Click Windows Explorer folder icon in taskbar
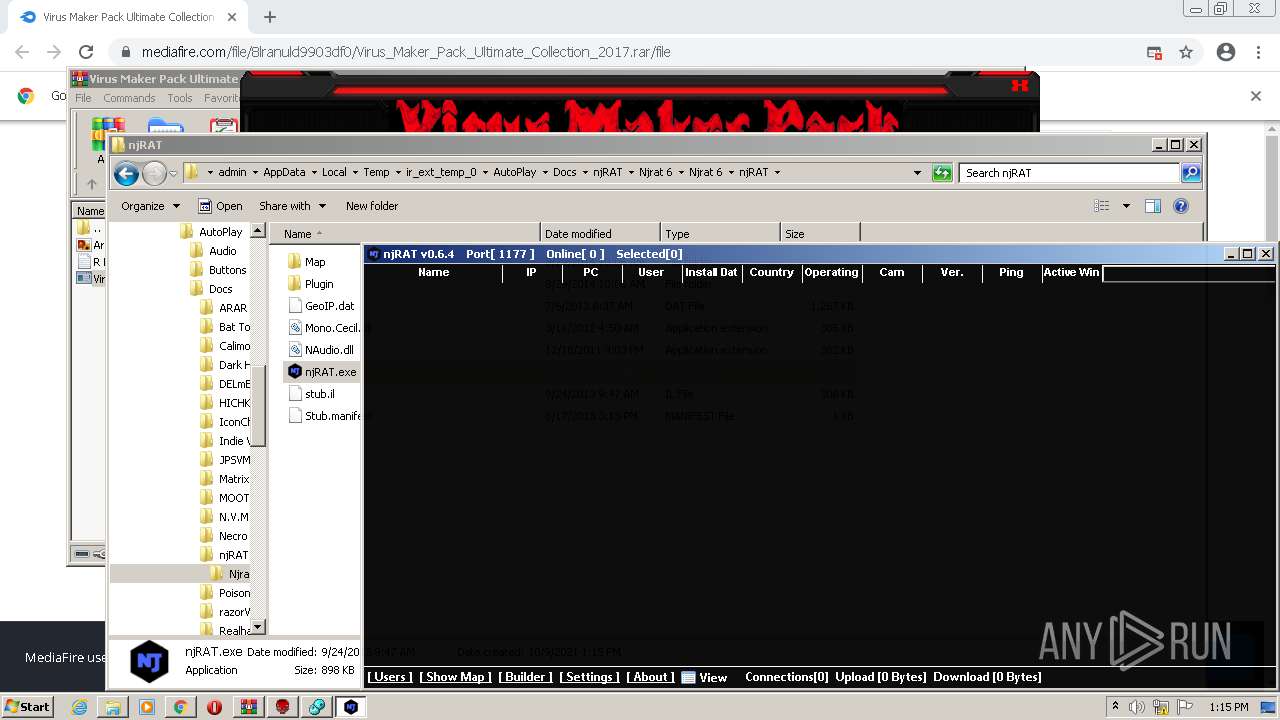This screenshot has height=720, width=1280. (113, 707)
